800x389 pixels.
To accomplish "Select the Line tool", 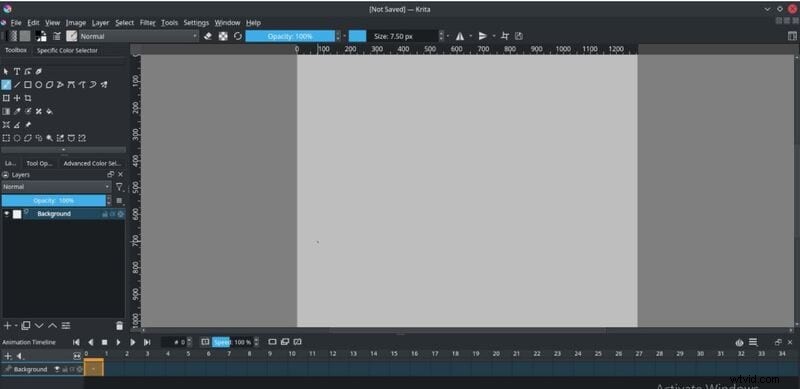I will tap(17, 85).
